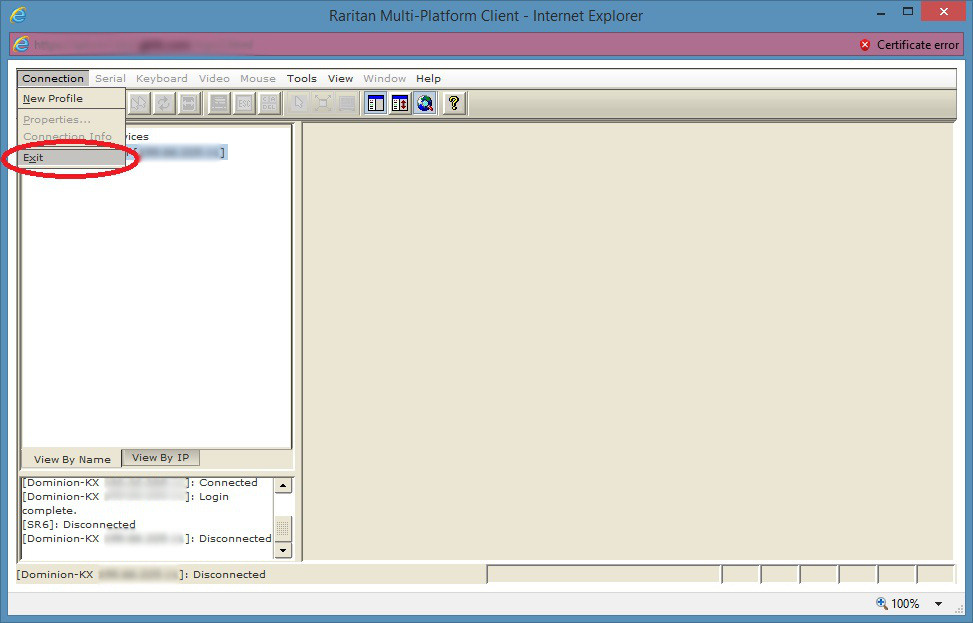
Task: Click the toolbar icon right of the Connection menu dropdown
Action: [x=139, y=104]
